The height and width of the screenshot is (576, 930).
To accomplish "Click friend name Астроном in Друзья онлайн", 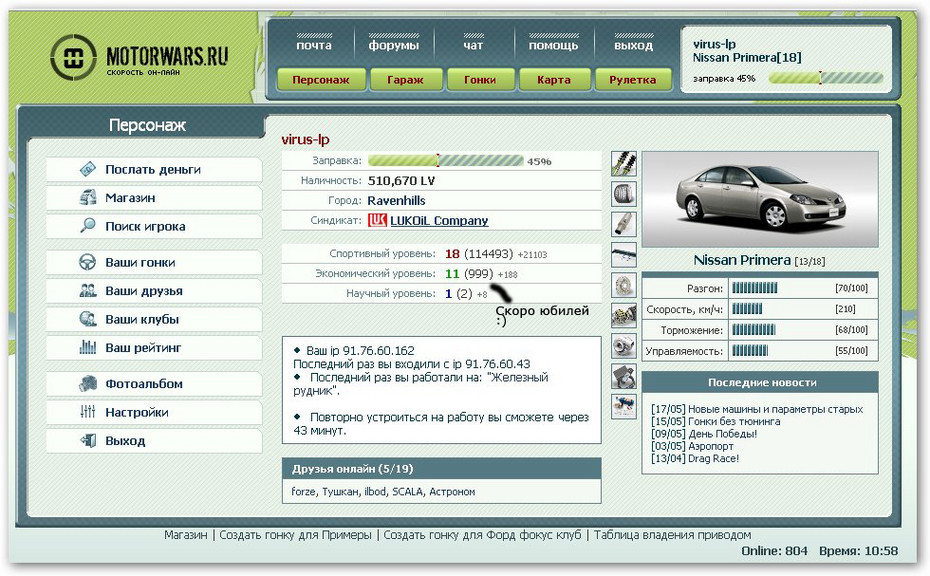I will click(452, 492).
